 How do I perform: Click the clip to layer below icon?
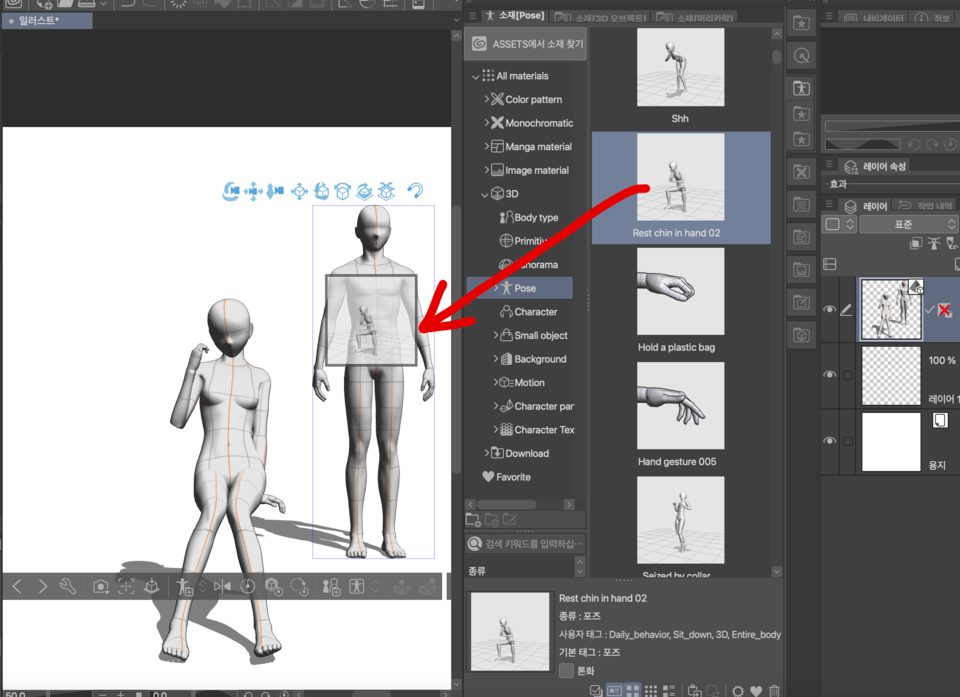click(x=915, y=243)
